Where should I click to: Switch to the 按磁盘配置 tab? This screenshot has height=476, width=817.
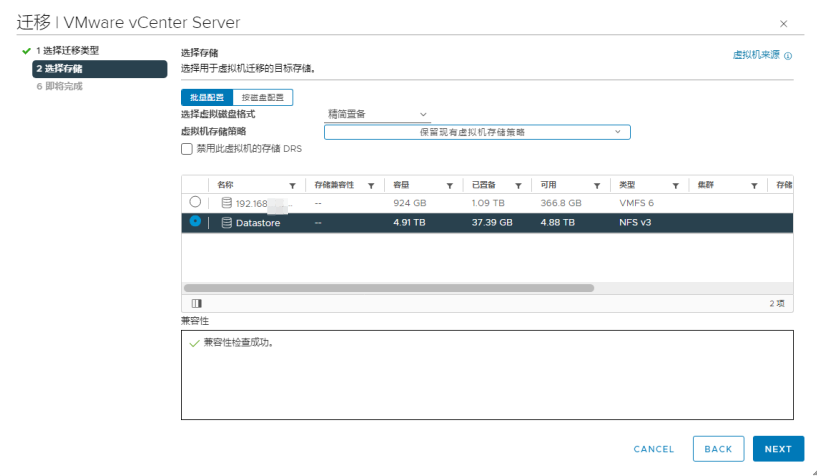click(x=263, y=97)
